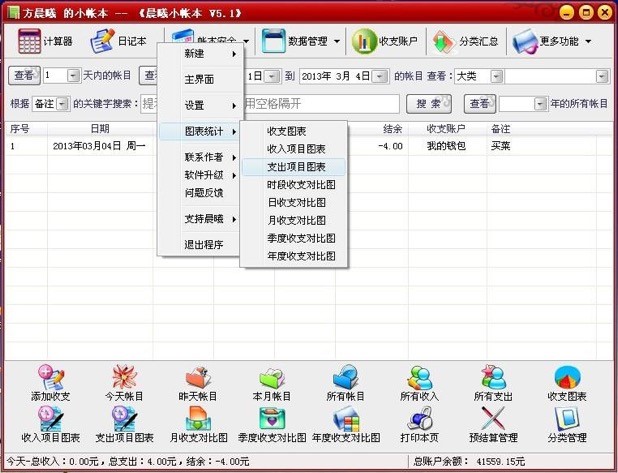618x473 pixels.
Task: Open 月收支对比图 in bottom panel
Action: click(198, 425)
